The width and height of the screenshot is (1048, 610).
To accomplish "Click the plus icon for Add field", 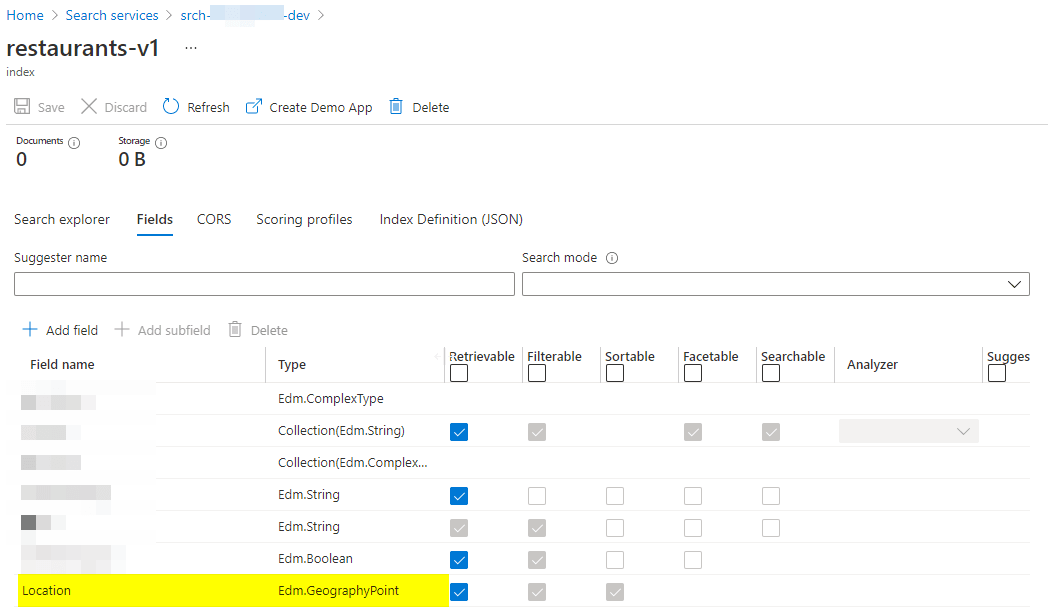I will coord(29,330).
